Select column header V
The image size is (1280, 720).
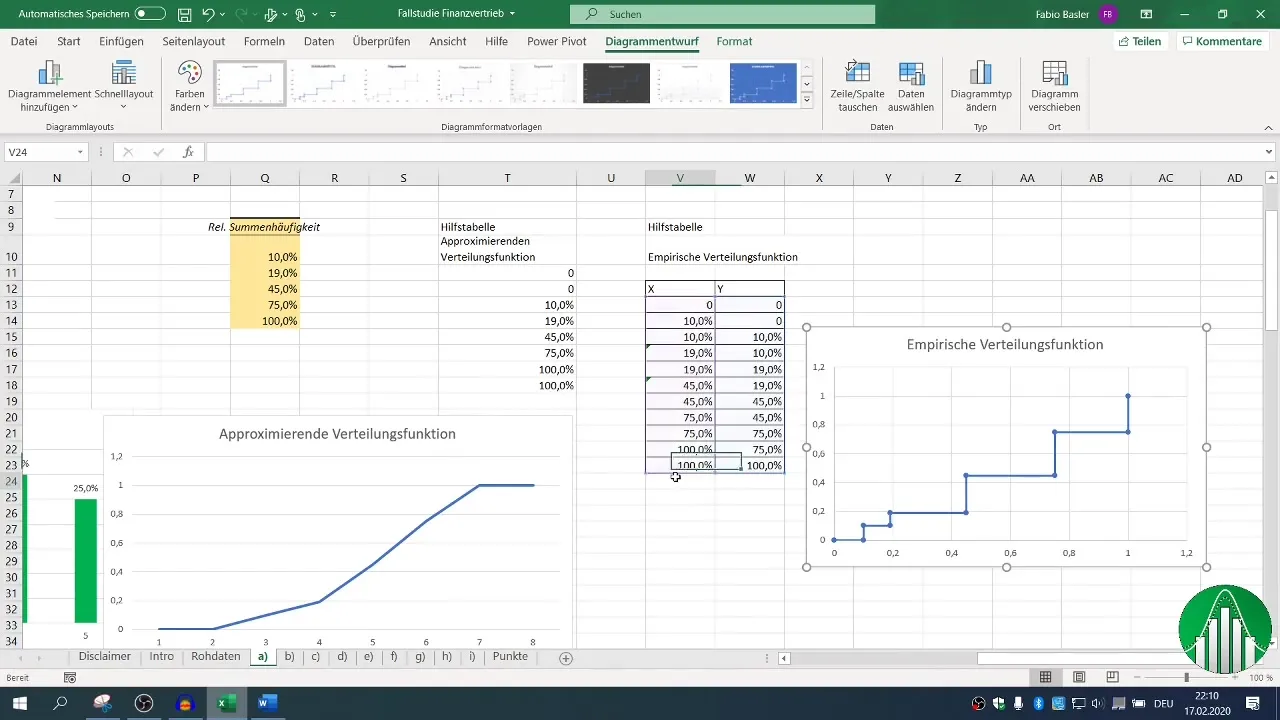(680, 177)
